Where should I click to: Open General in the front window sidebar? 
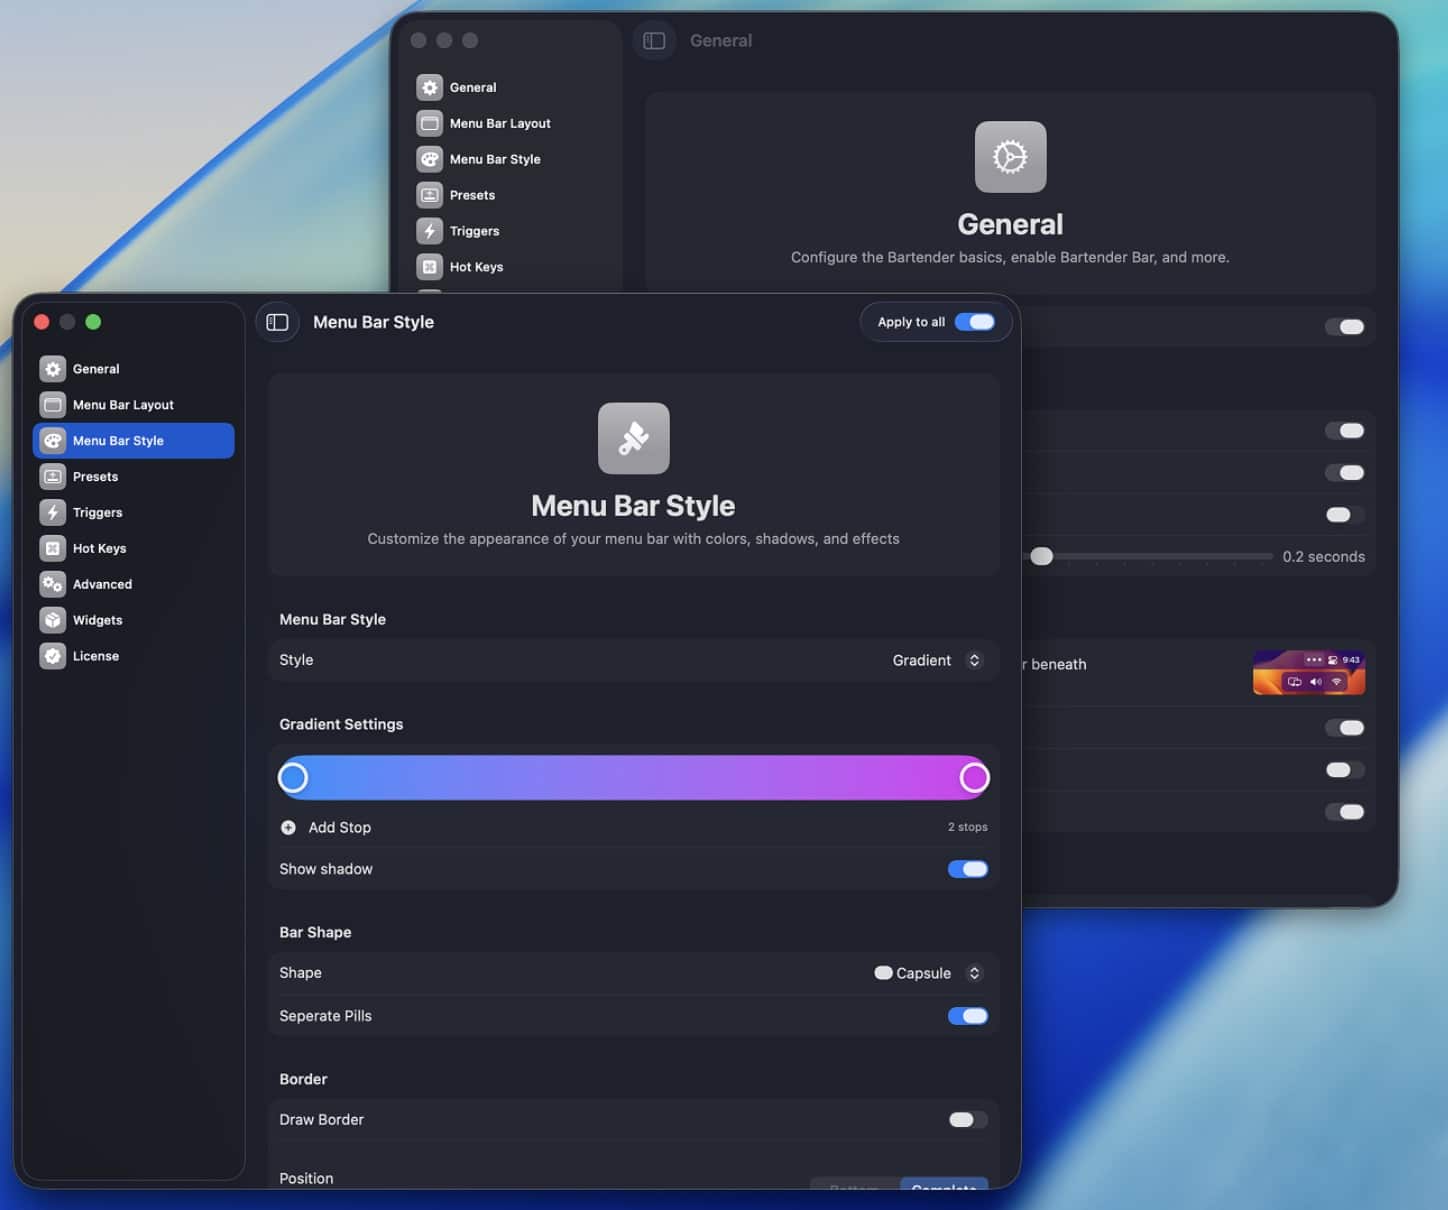(x=134, y=369)
